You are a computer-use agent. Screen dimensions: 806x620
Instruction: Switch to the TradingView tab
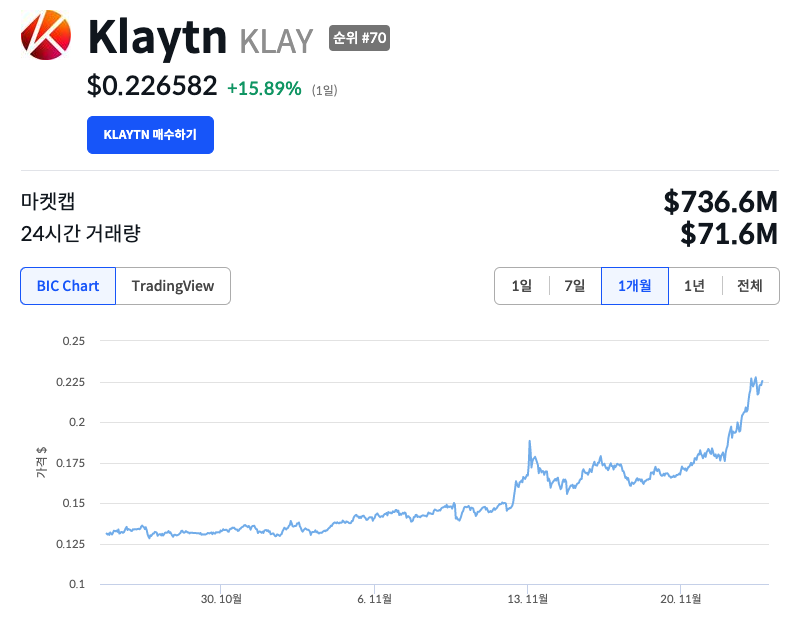173,286
